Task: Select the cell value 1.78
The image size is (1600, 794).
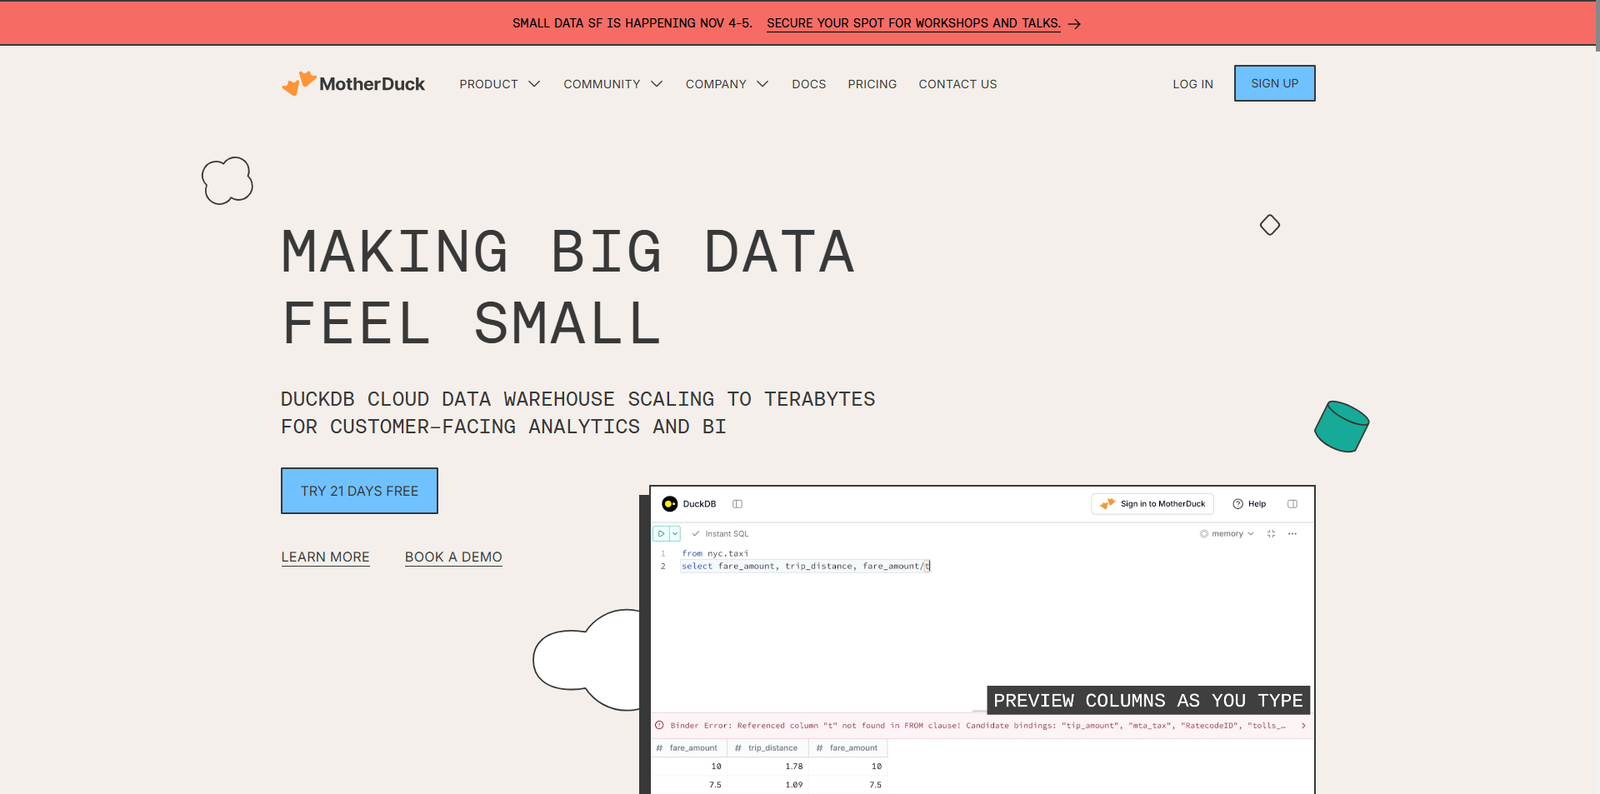Action: point(794,766)
